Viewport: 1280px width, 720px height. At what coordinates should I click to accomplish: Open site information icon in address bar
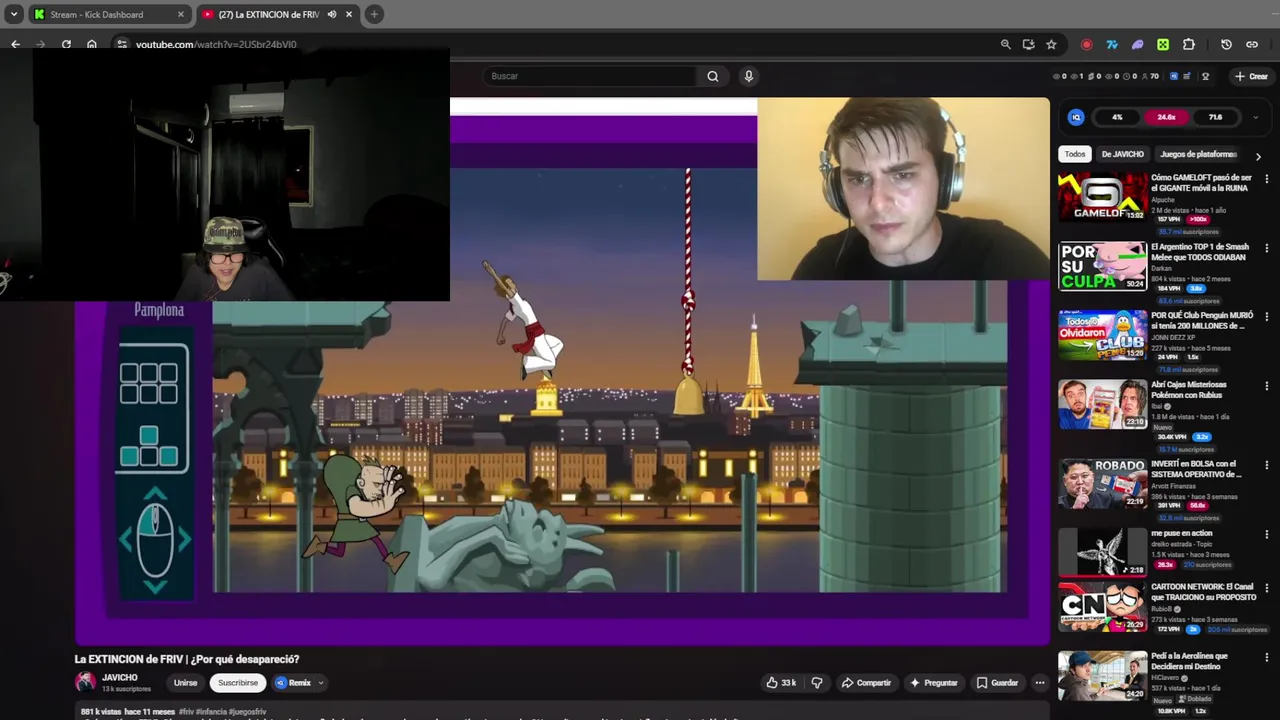[x=121, y=44]
